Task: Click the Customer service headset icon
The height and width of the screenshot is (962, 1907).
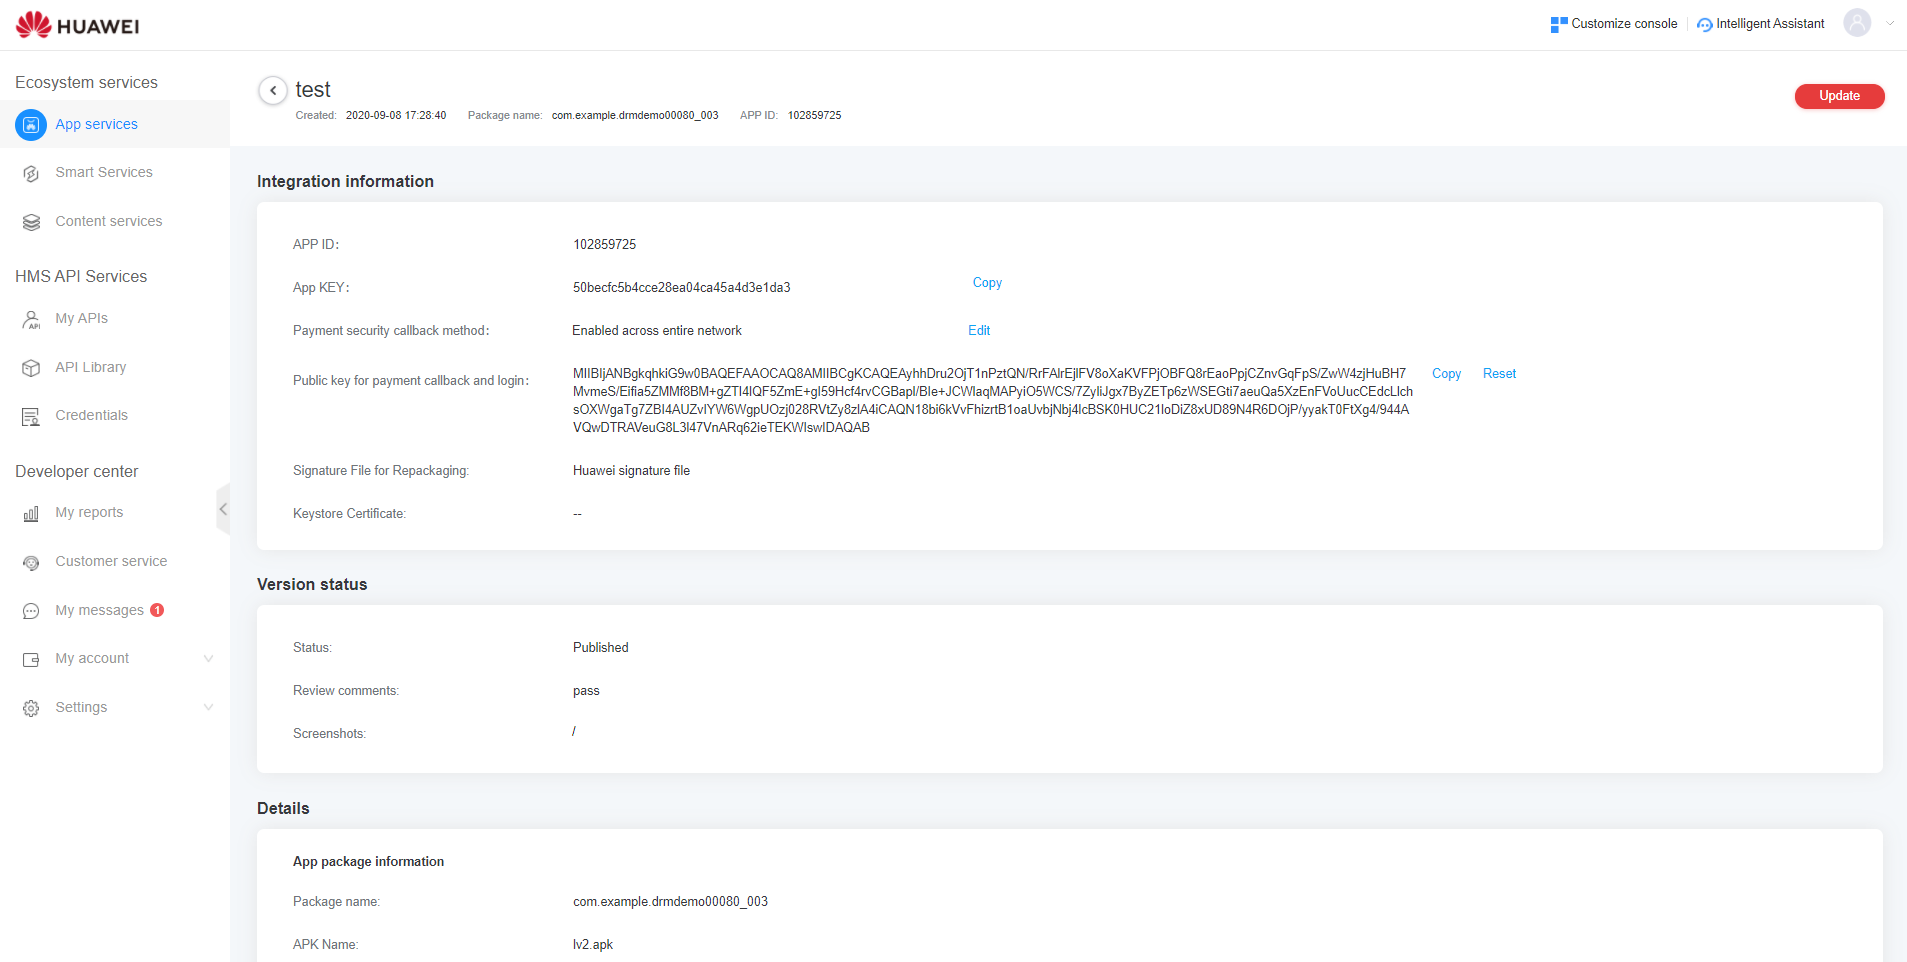Action: 31,562
